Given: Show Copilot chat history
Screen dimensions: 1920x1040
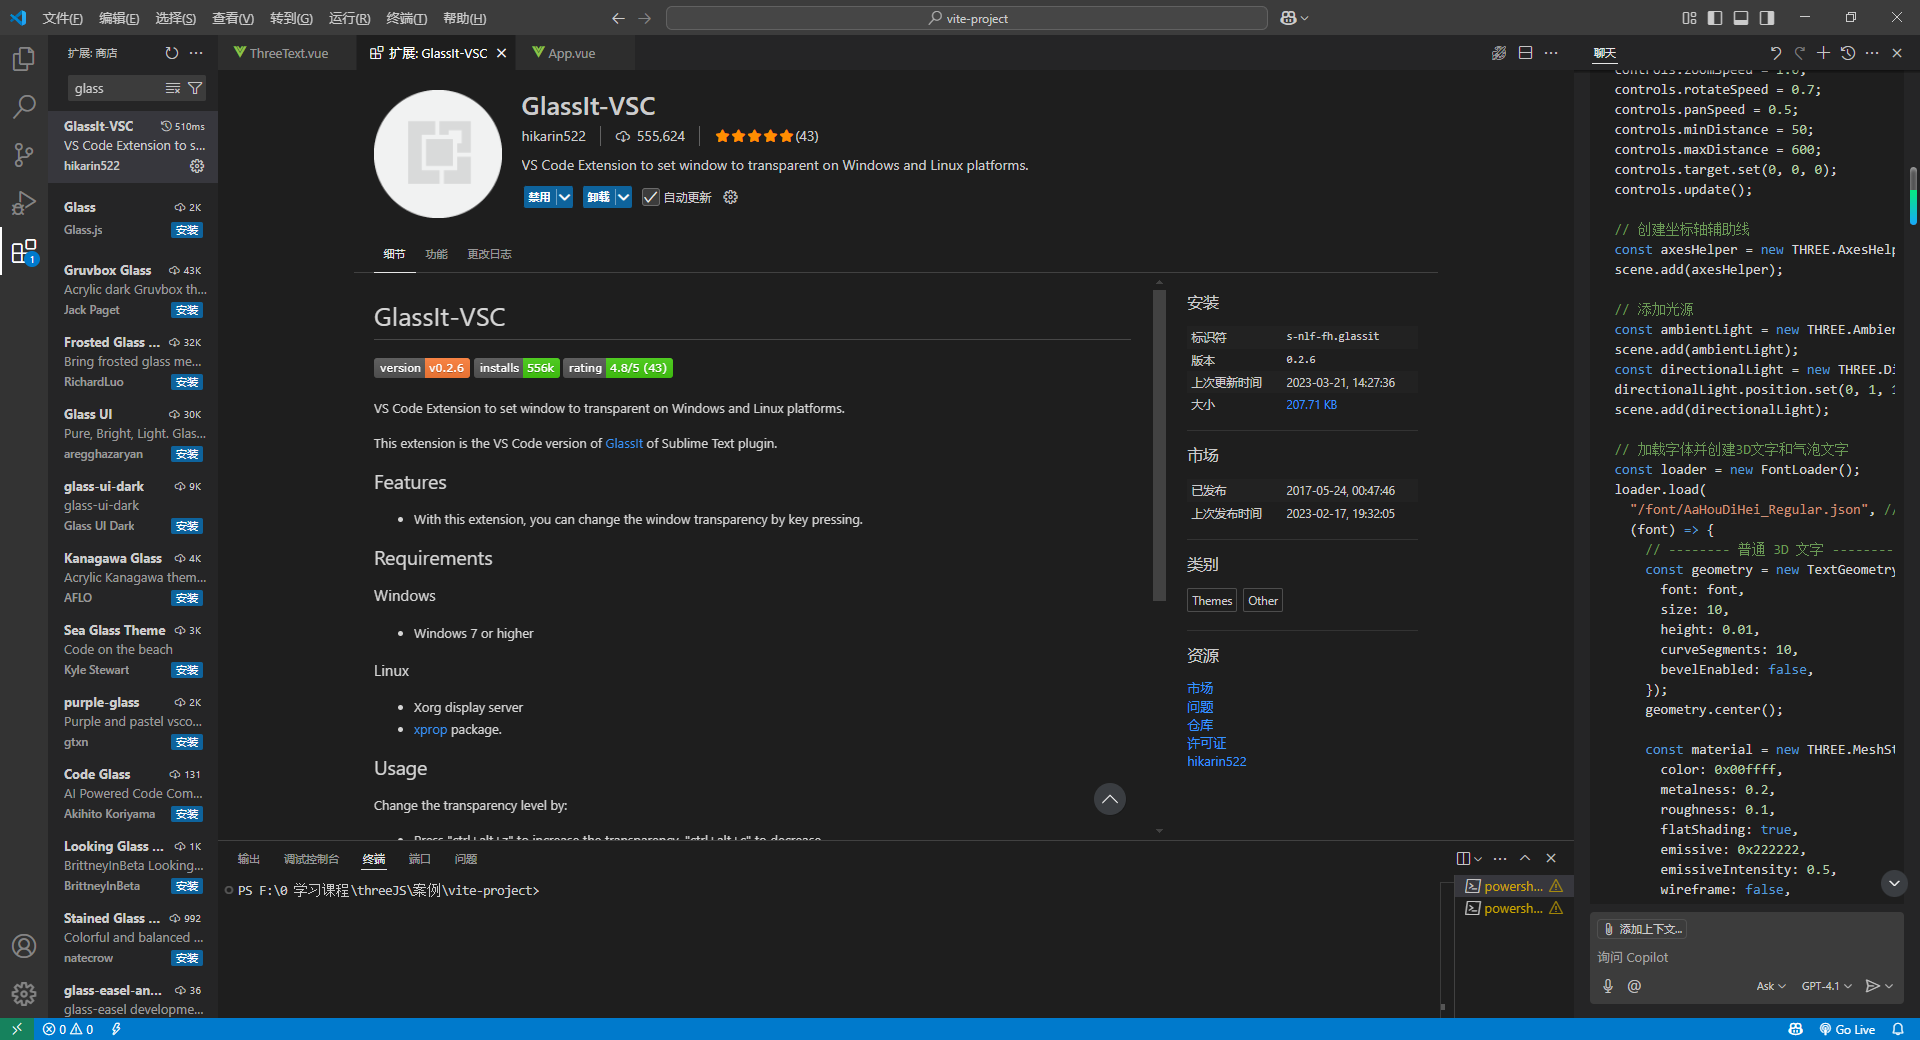Looking at the screenshot, I should pyautogui.click(x=1848, y=53).
